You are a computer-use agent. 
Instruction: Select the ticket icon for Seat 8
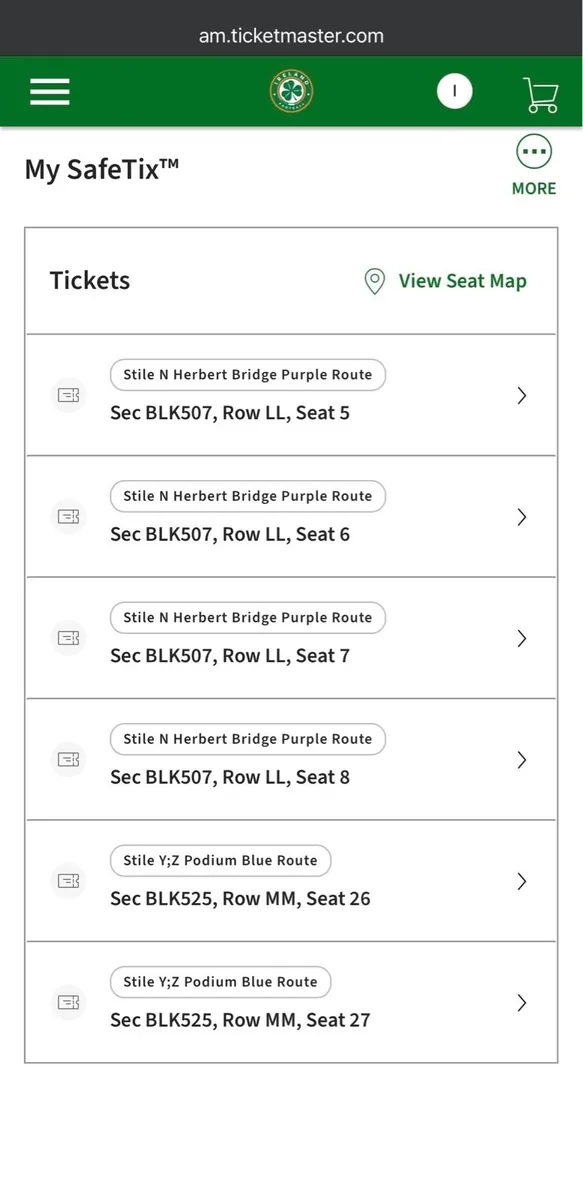tap(67, 760)
